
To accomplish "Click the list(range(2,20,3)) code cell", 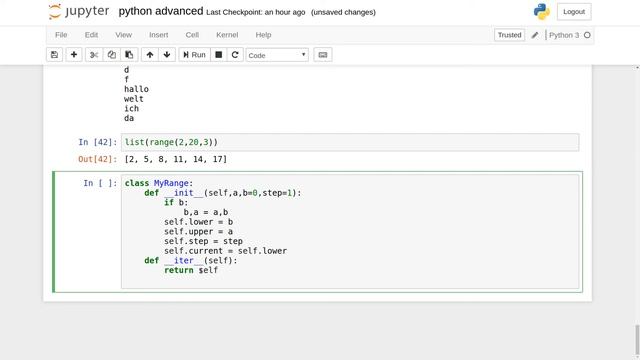I will (x=350, y=142).
